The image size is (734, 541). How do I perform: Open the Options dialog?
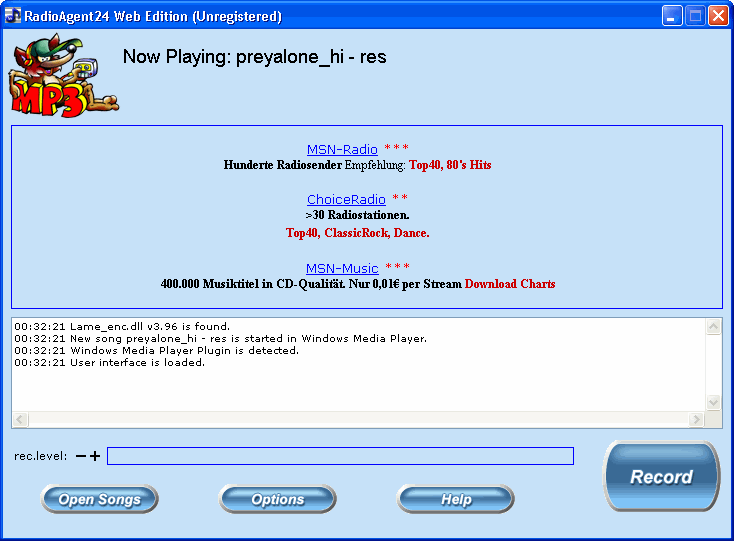pos(278,499)
